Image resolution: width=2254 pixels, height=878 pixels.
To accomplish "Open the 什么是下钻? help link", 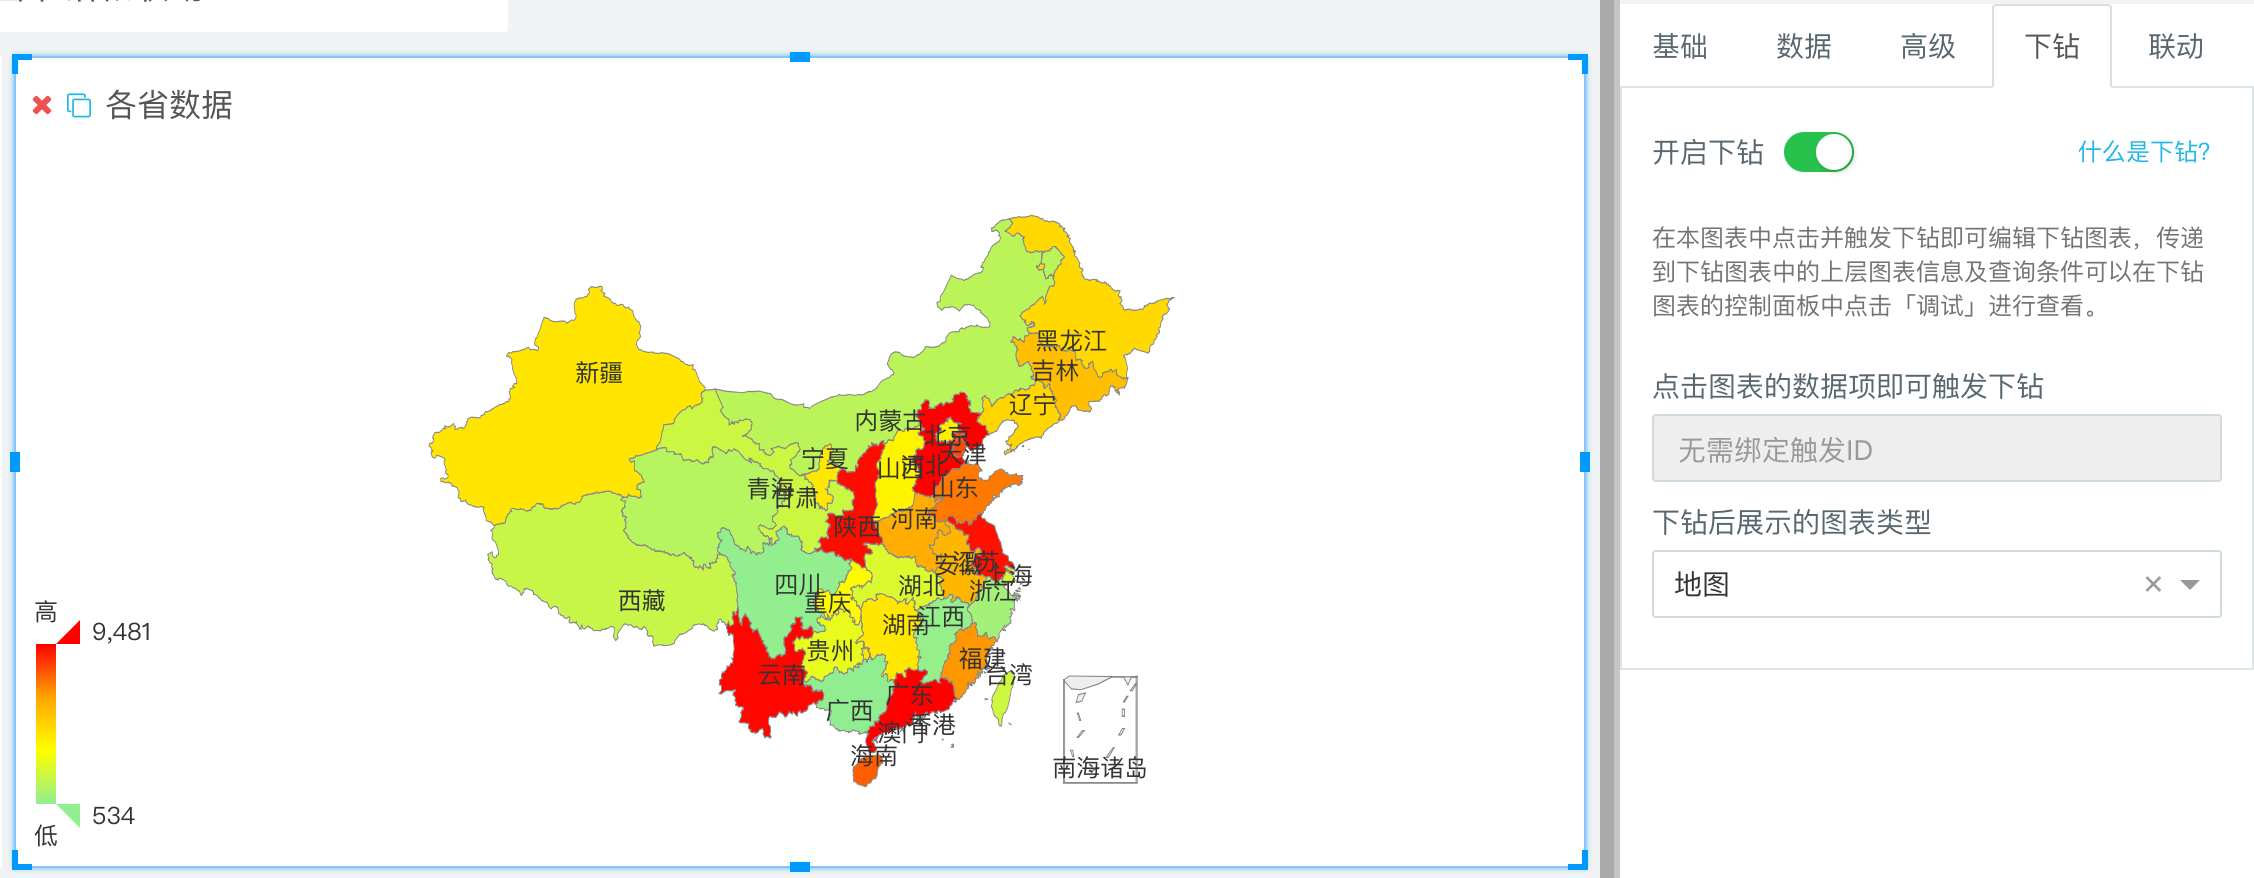I will 2144,152.
